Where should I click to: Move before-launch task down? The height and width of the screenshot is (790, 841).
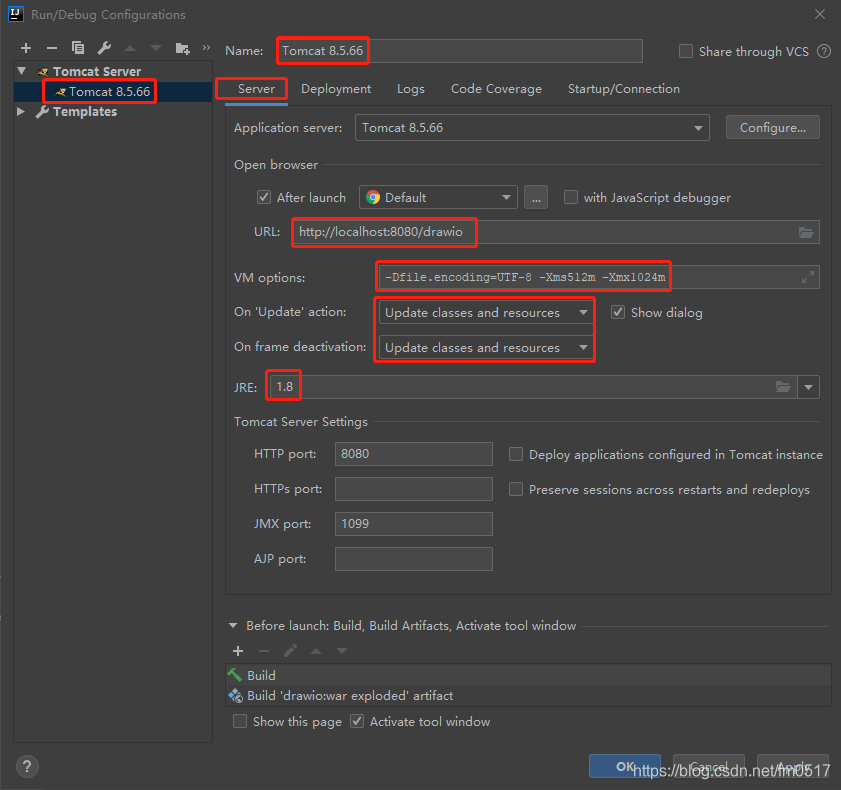click(342, 651)
